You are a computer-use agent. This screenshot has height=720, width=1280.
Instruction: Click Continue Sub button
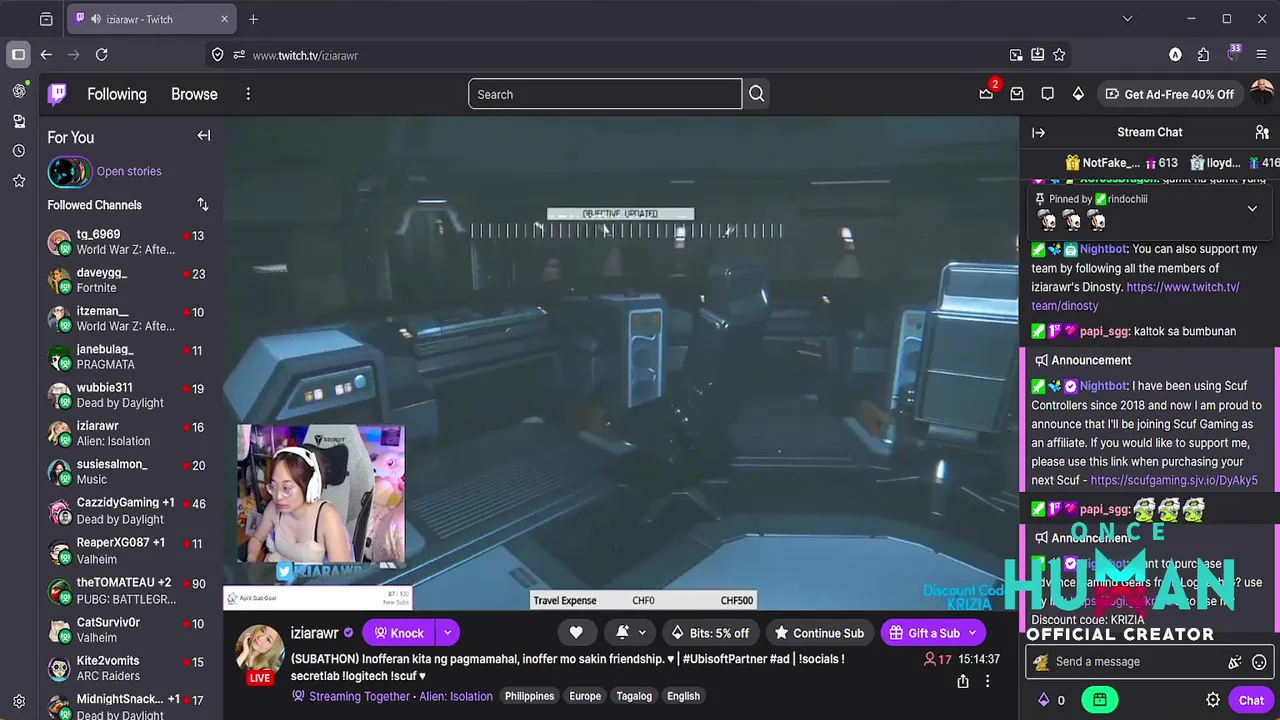[819, 633]
